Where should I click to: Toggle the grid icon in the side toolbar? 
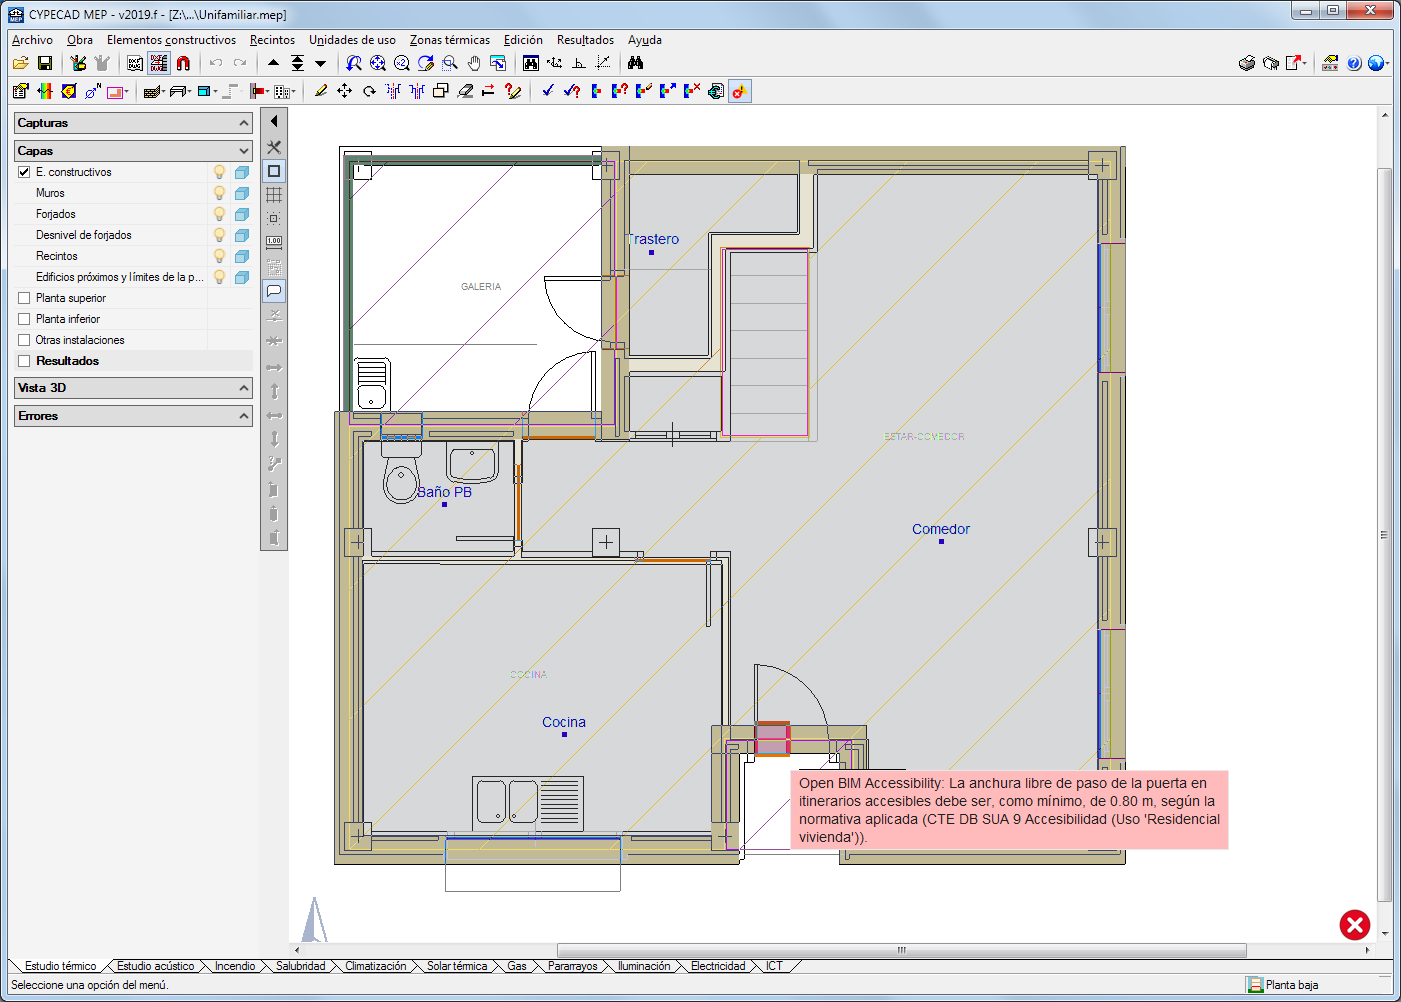pyautogui.click(x=274, y=195)
